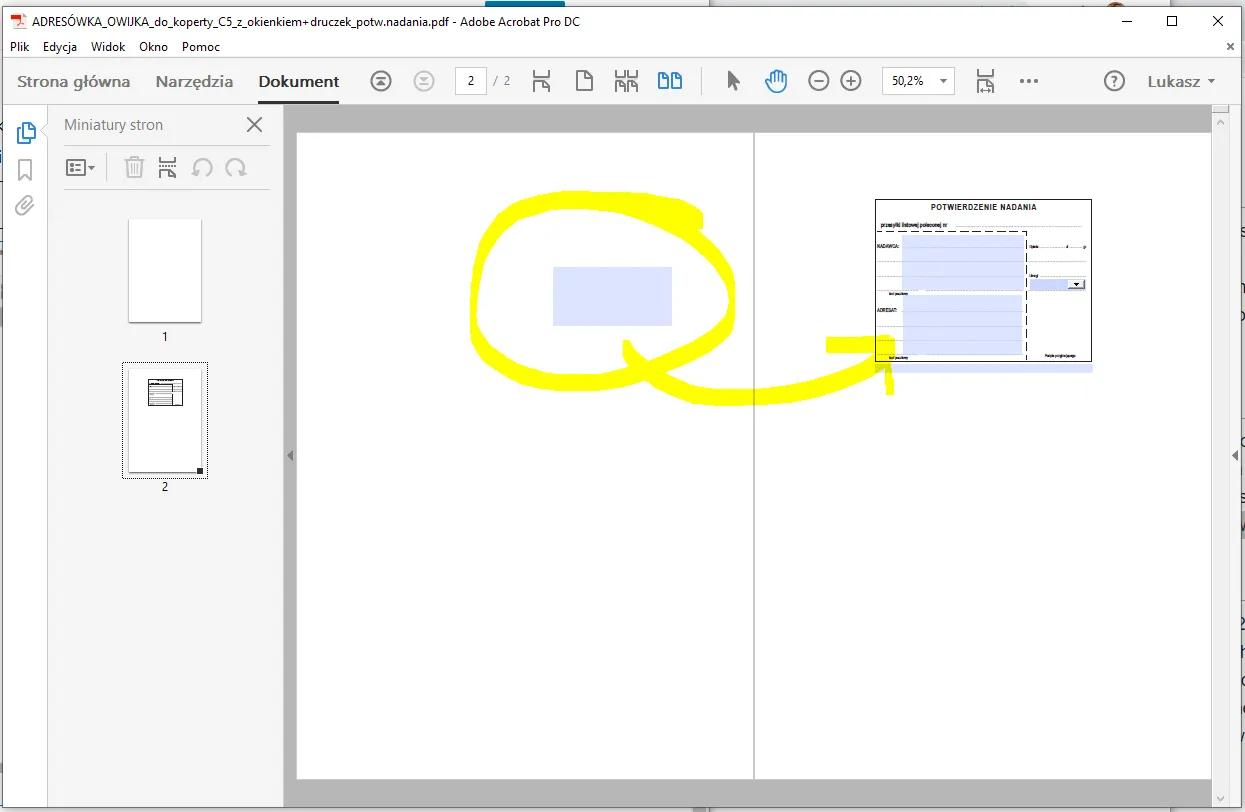Viewport: 1245px width, 812px height.
Task: Select page 1 thumbnail
Action: pyautogui.click(x=165, y=271)
